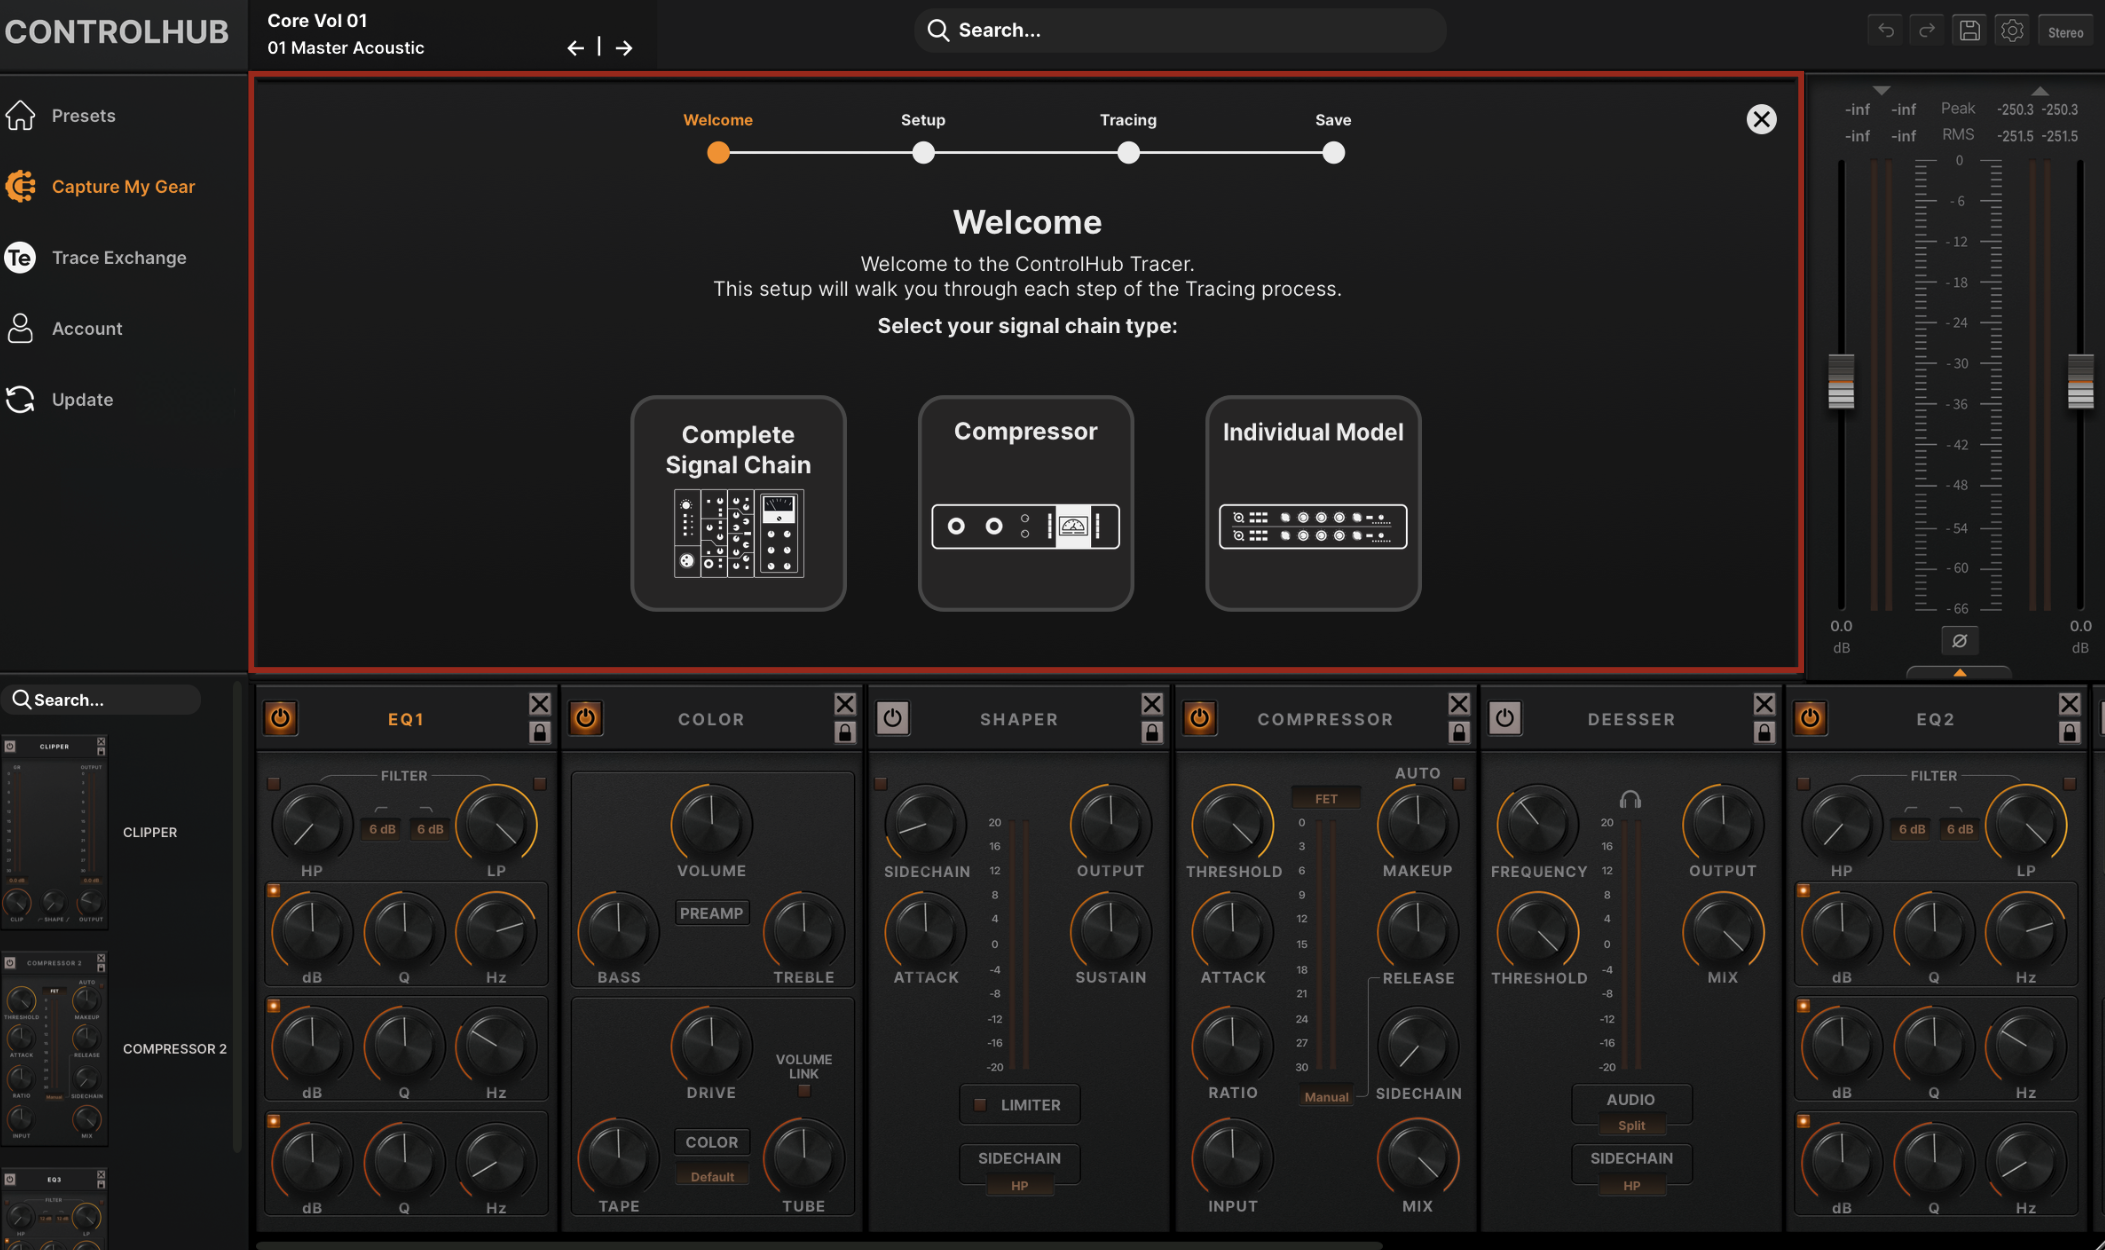Image resolution: width=2105 pixels, height=1250 pixels.
Task: Click the right output fader handle
Action: (x=2080, y=381)
